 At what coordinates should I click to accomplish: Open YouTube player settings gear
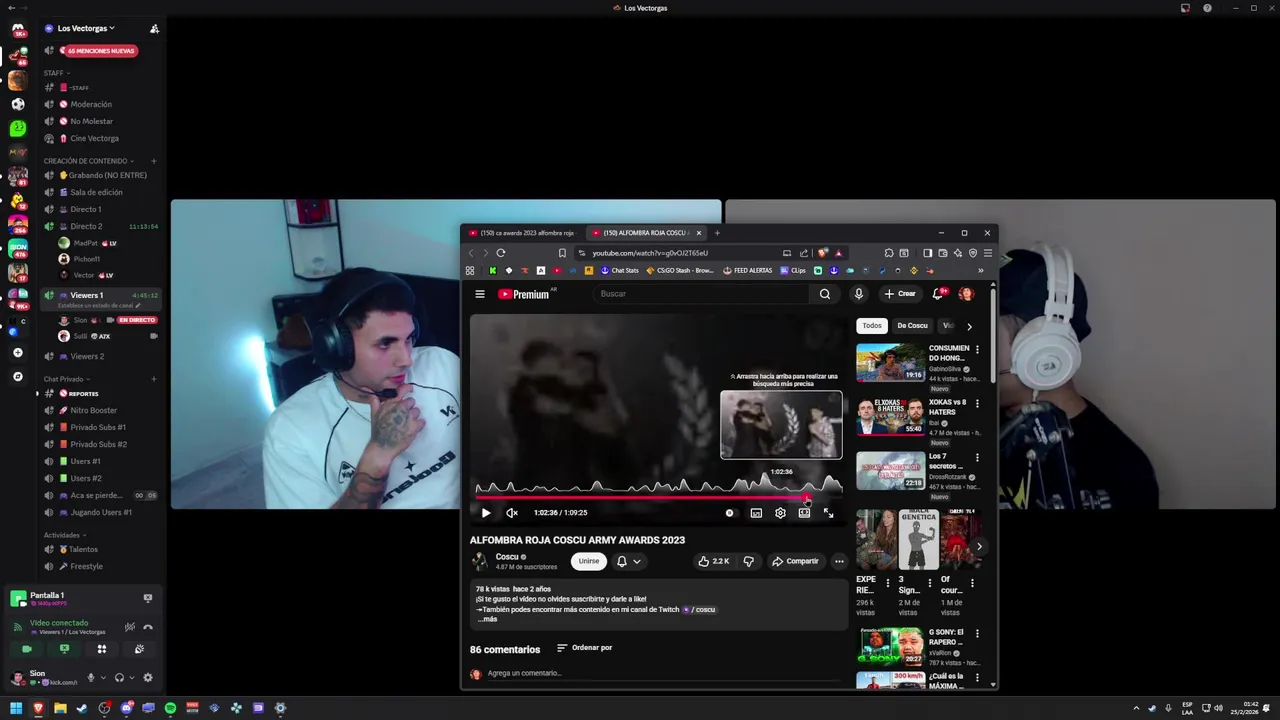click(x=780, y=513)
